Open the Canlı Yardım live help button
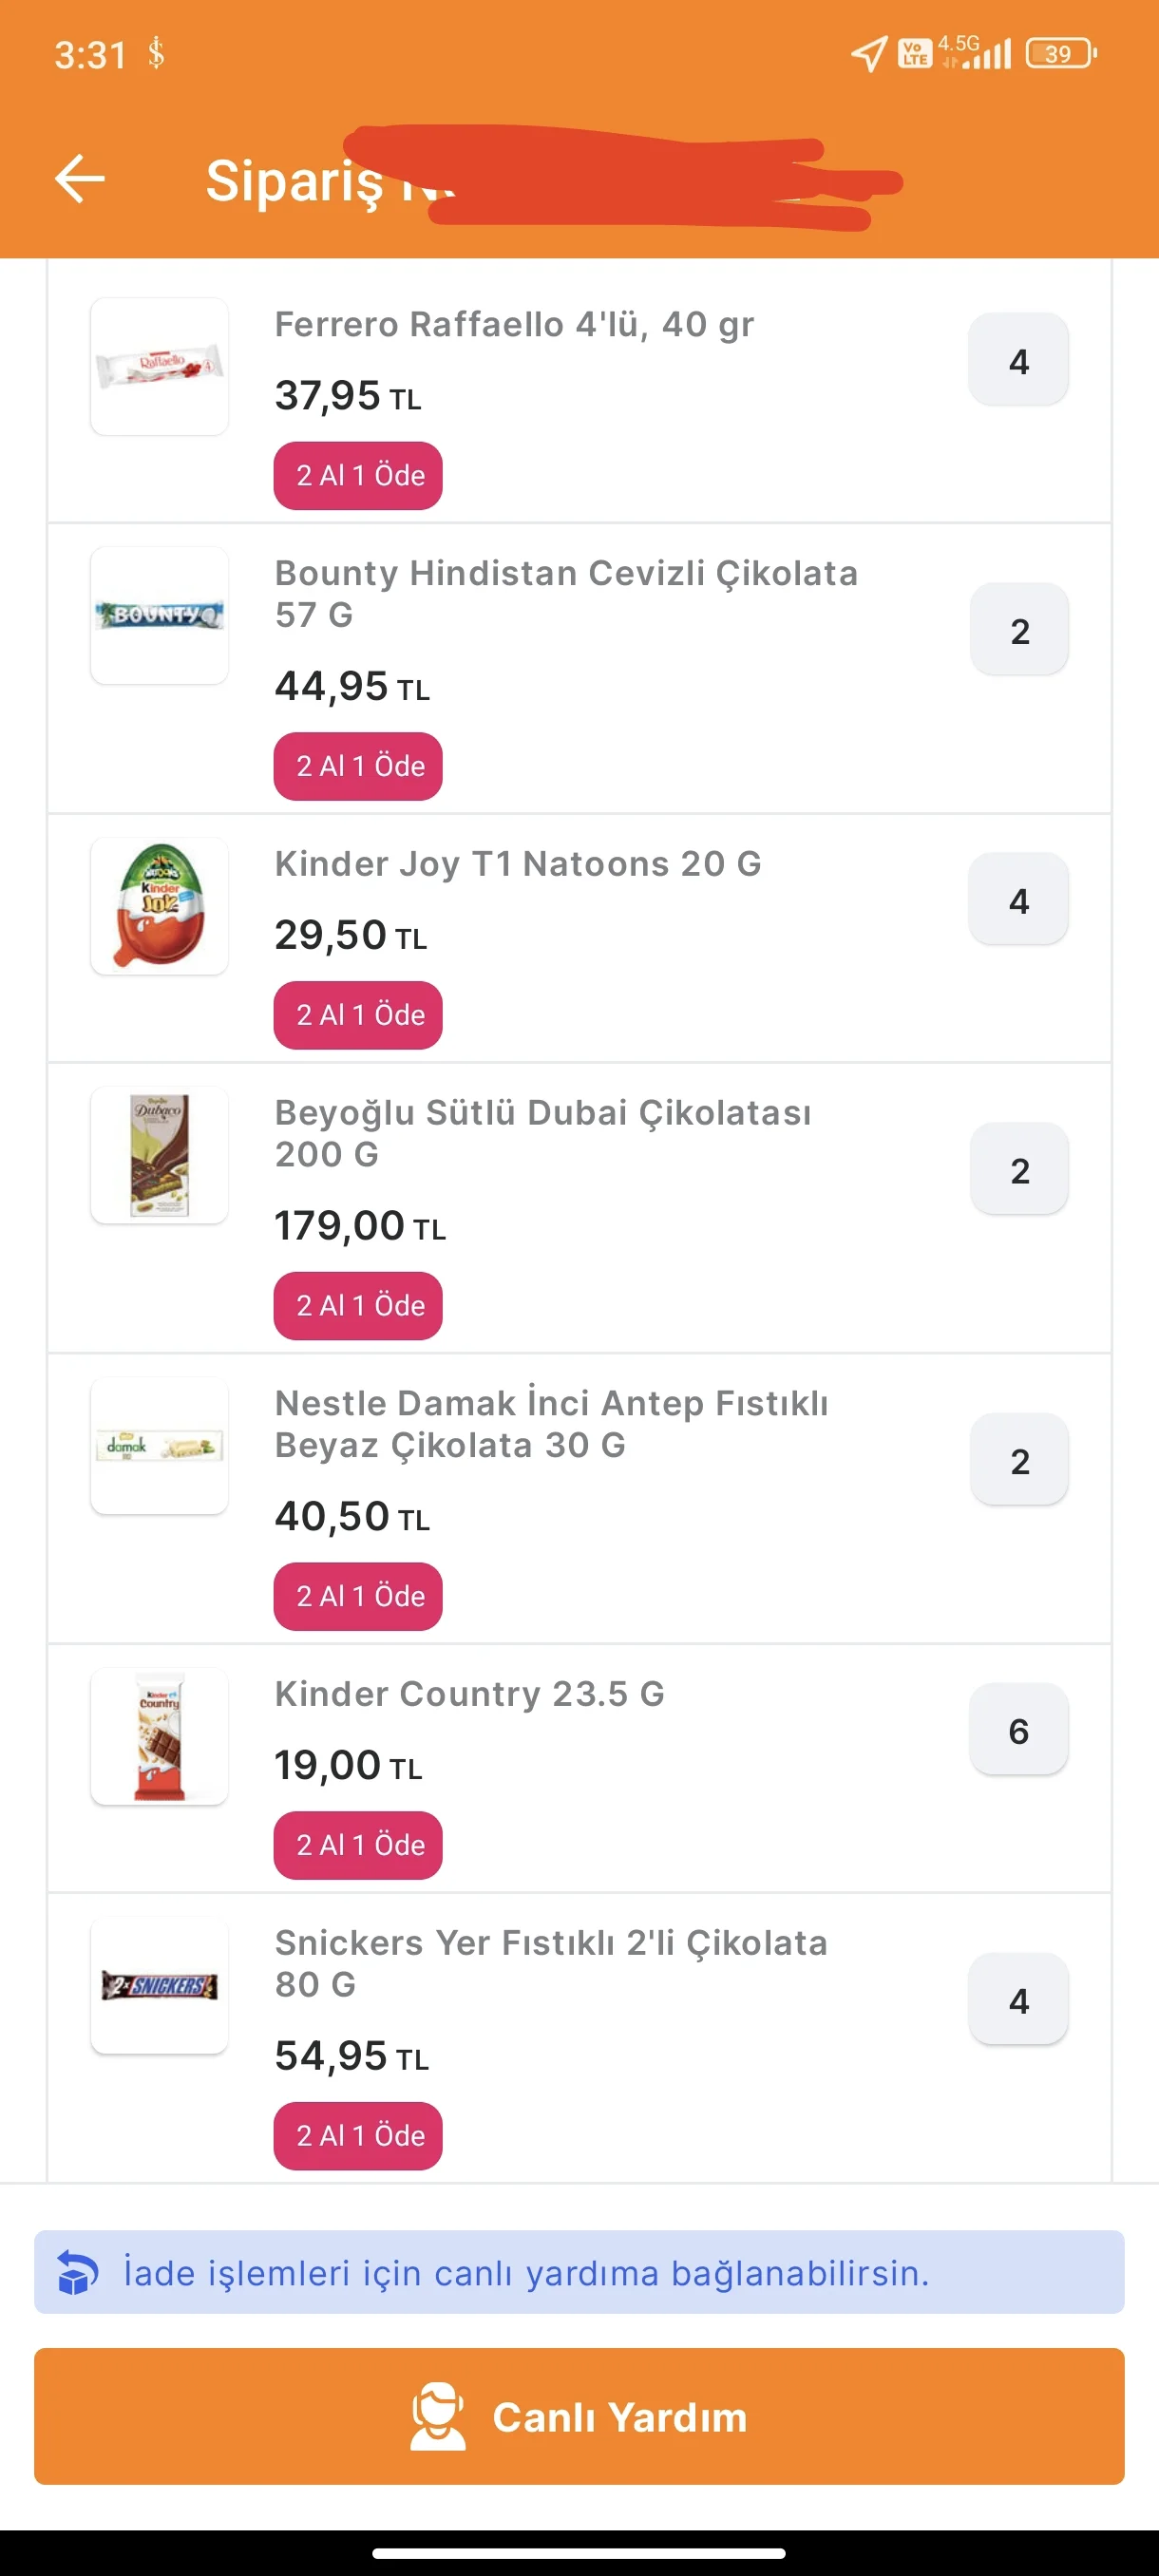Viewport: 1159px width, 2576px height. pyautogui.click(x=580, y=2416)
